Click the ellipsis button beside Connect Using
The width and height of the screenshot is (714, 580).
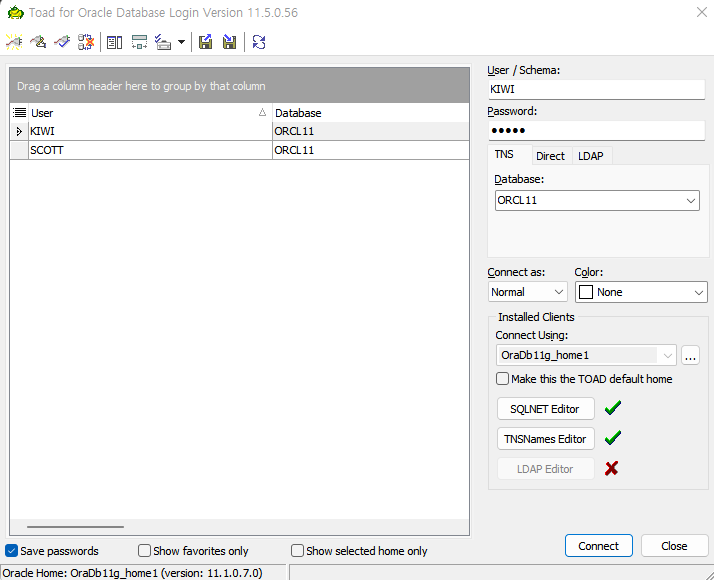click(x=690, y=355)
